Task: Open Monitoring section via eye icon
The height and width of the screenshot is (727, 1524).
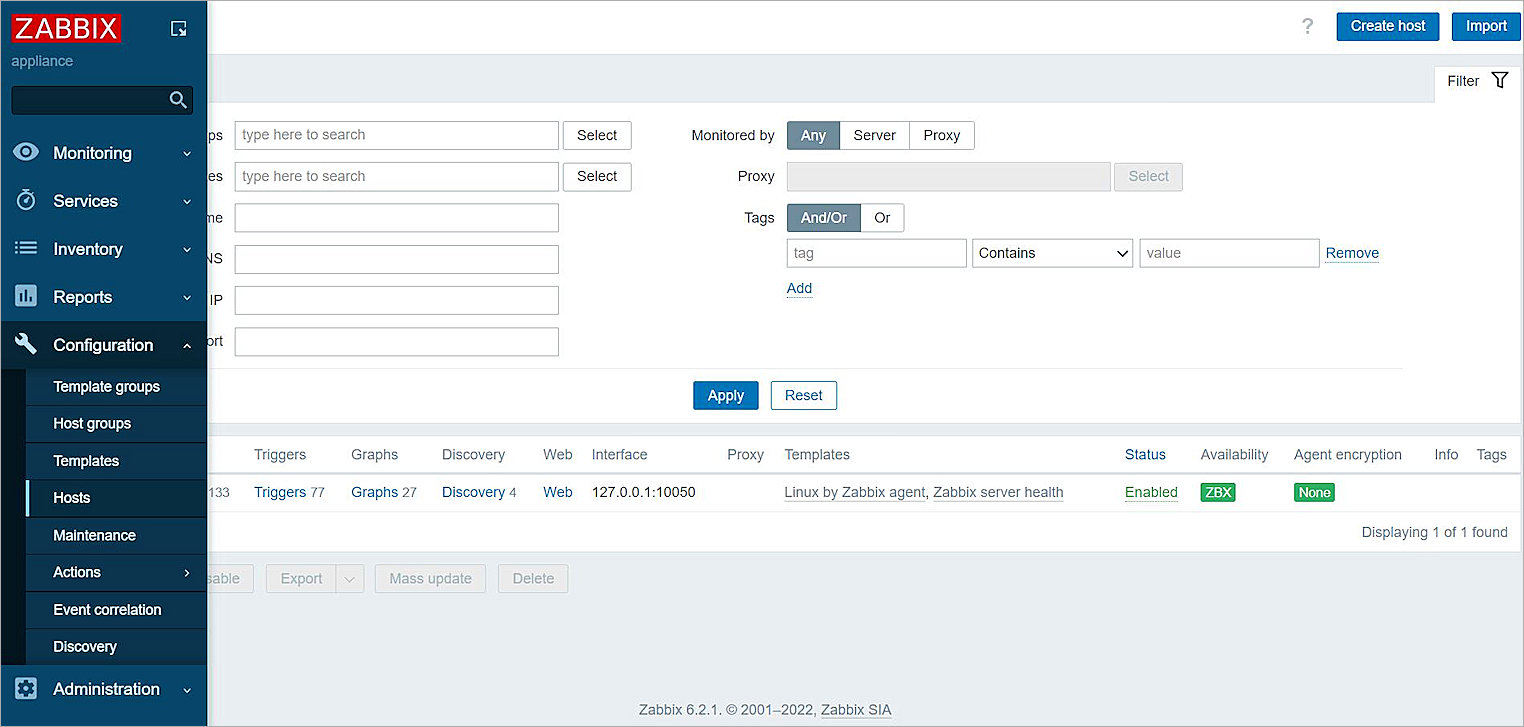Action: coord(26,153)
